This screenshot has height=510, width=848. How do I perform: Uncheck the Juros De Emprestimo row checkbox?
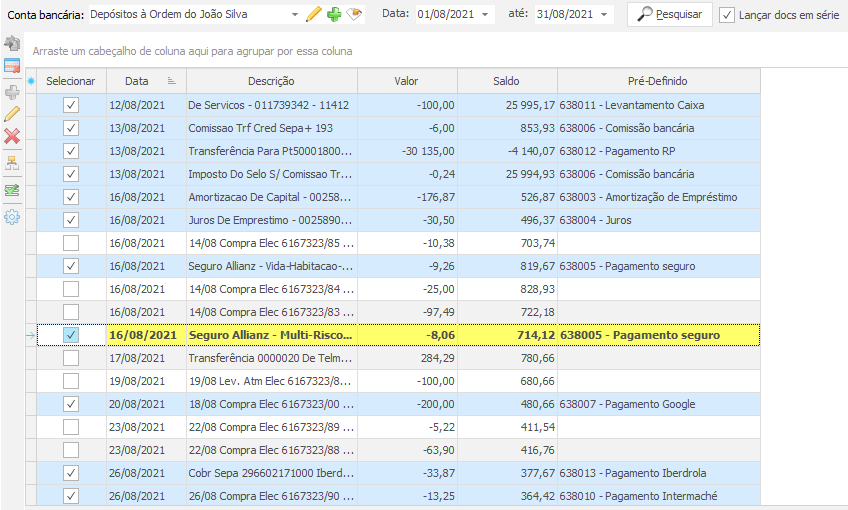pos(71,220)
